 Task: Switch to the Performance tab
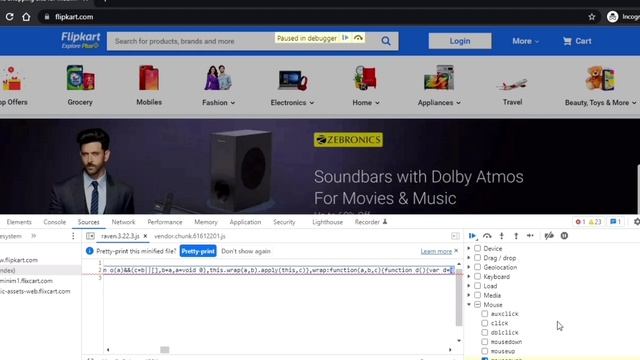tap(165, 222)
